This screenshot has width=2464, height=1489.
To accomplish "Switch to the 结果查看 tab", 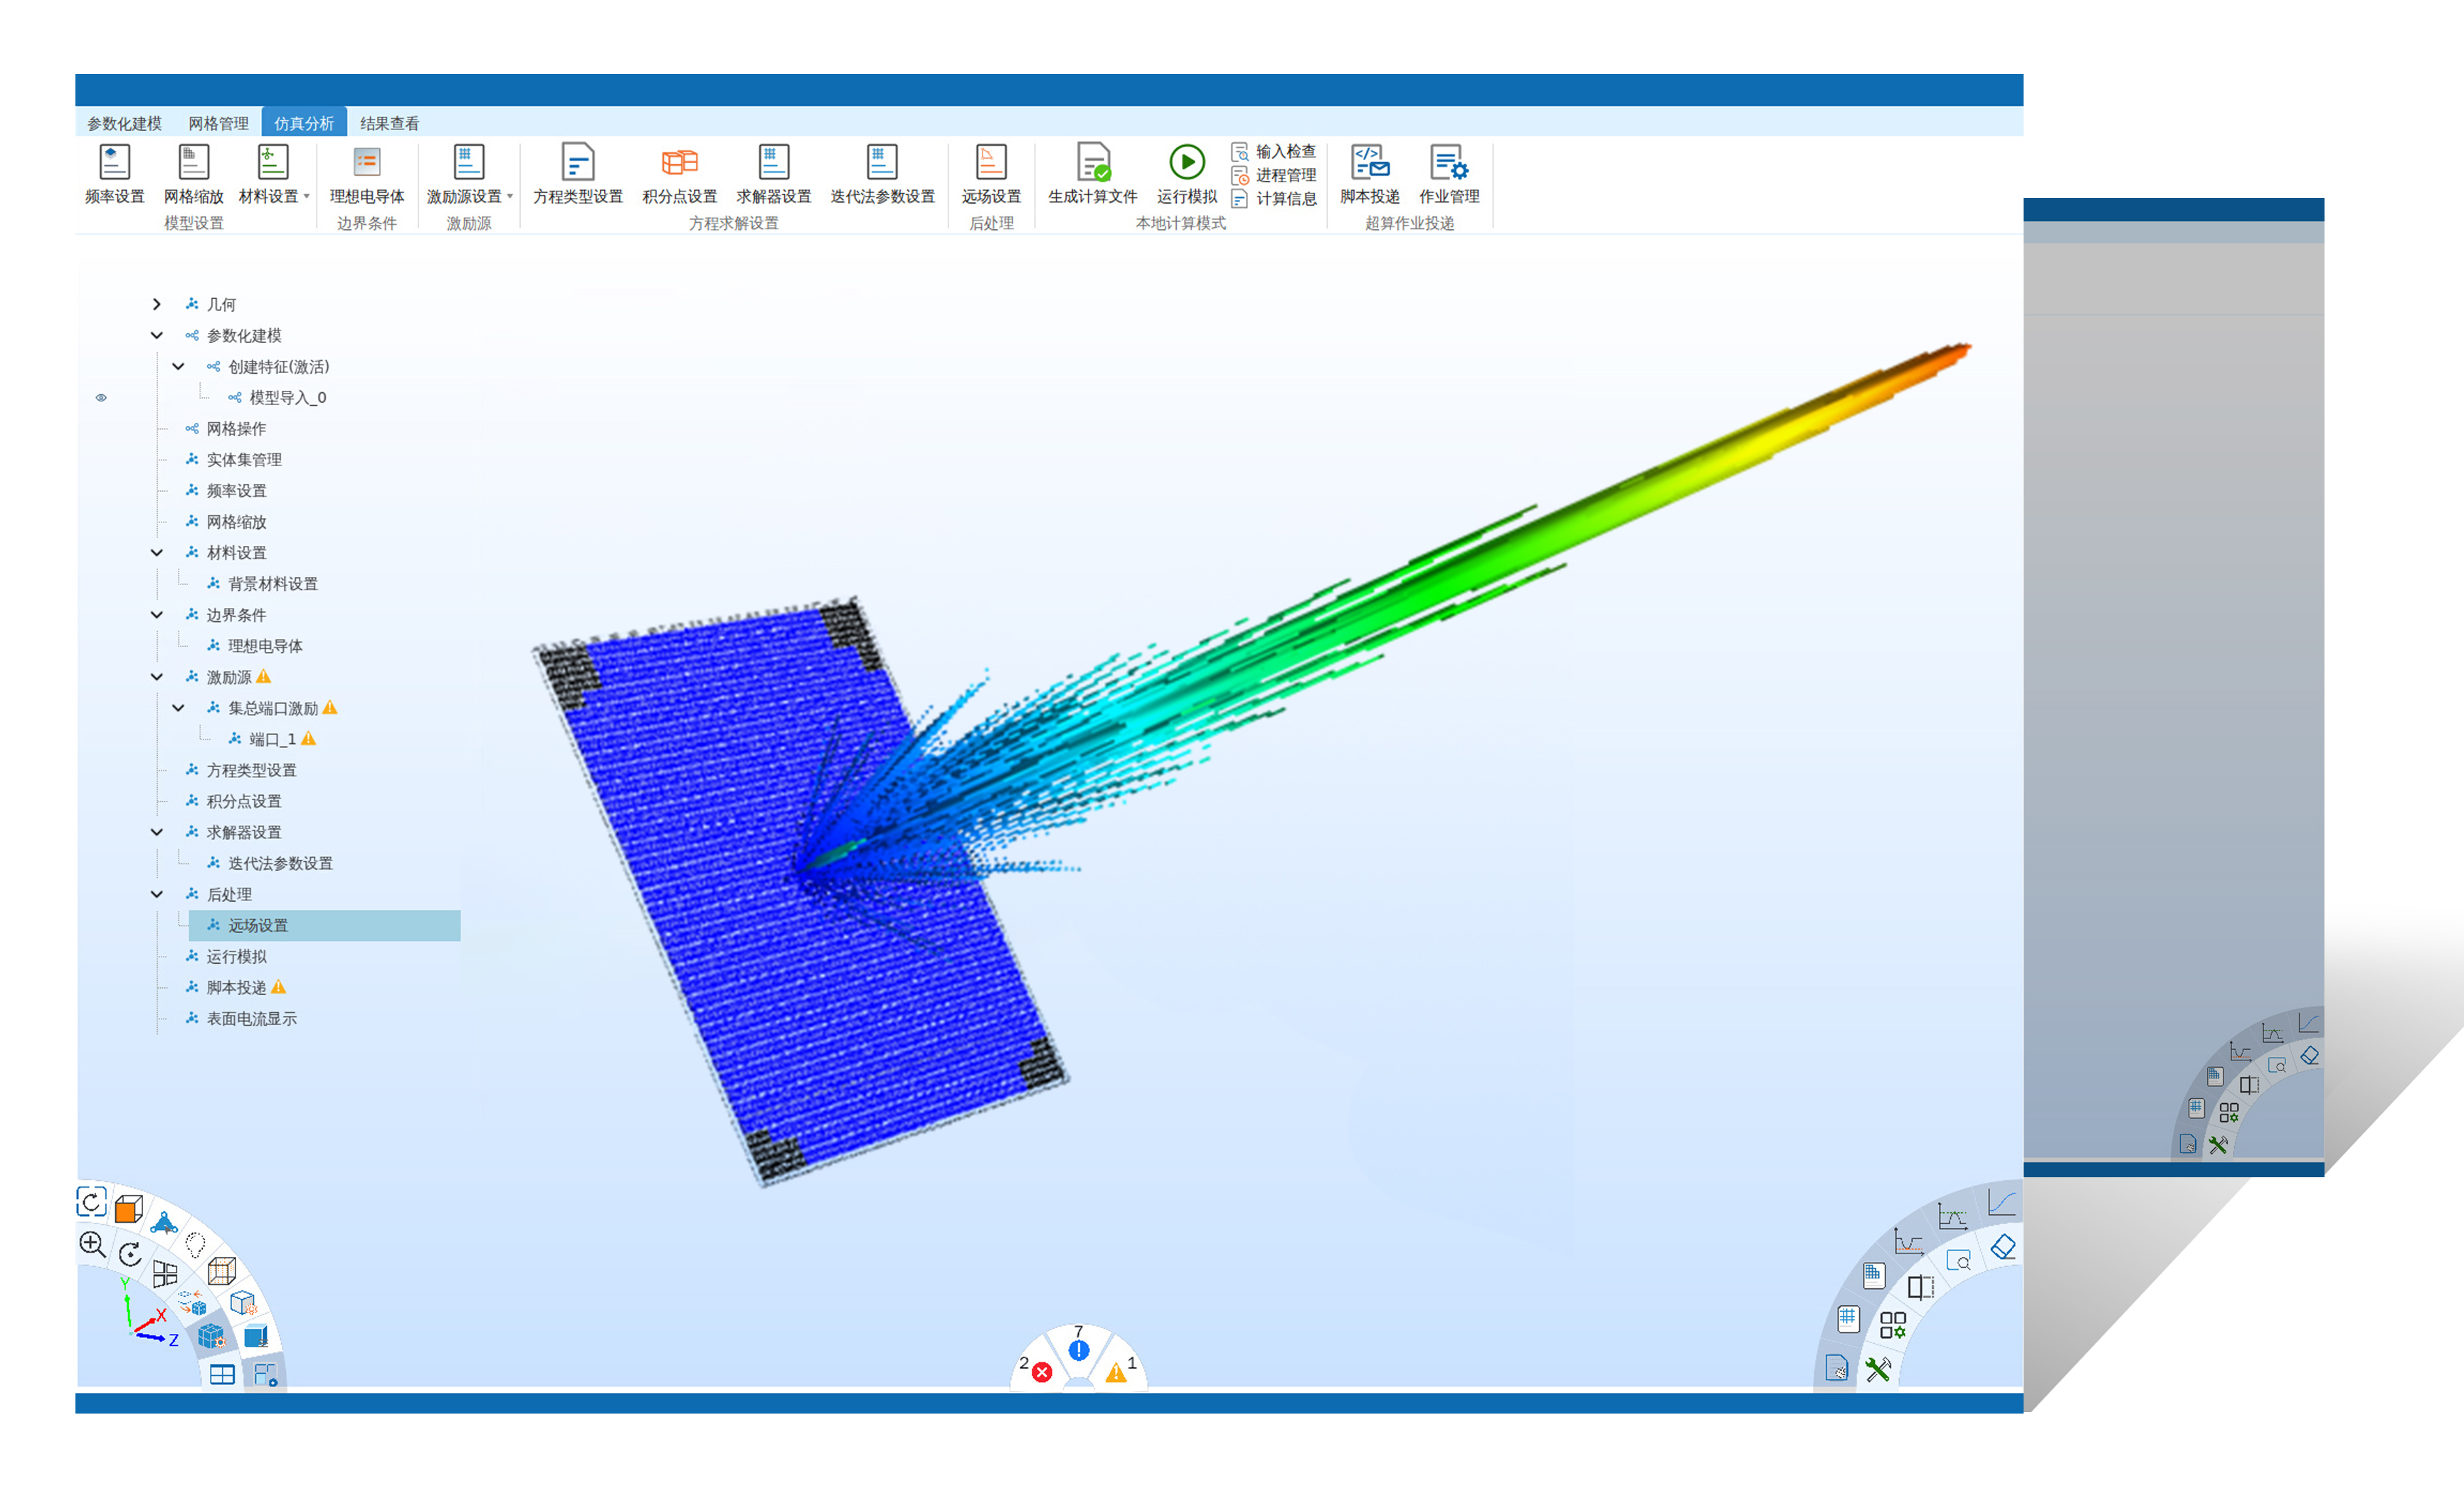I will (x=389, y=123).
